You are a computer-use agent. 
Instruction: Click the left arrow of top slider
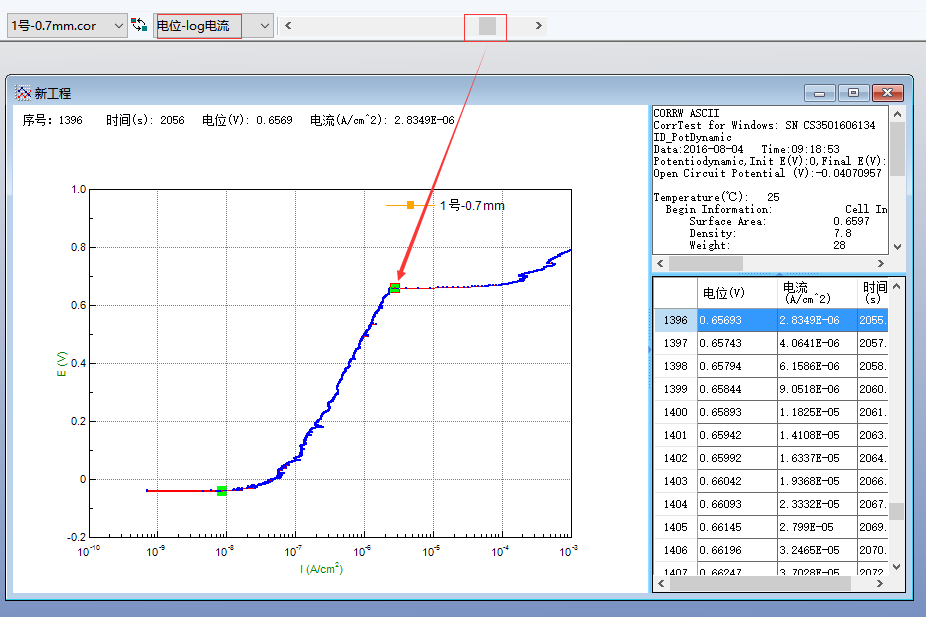click(288, 25)
